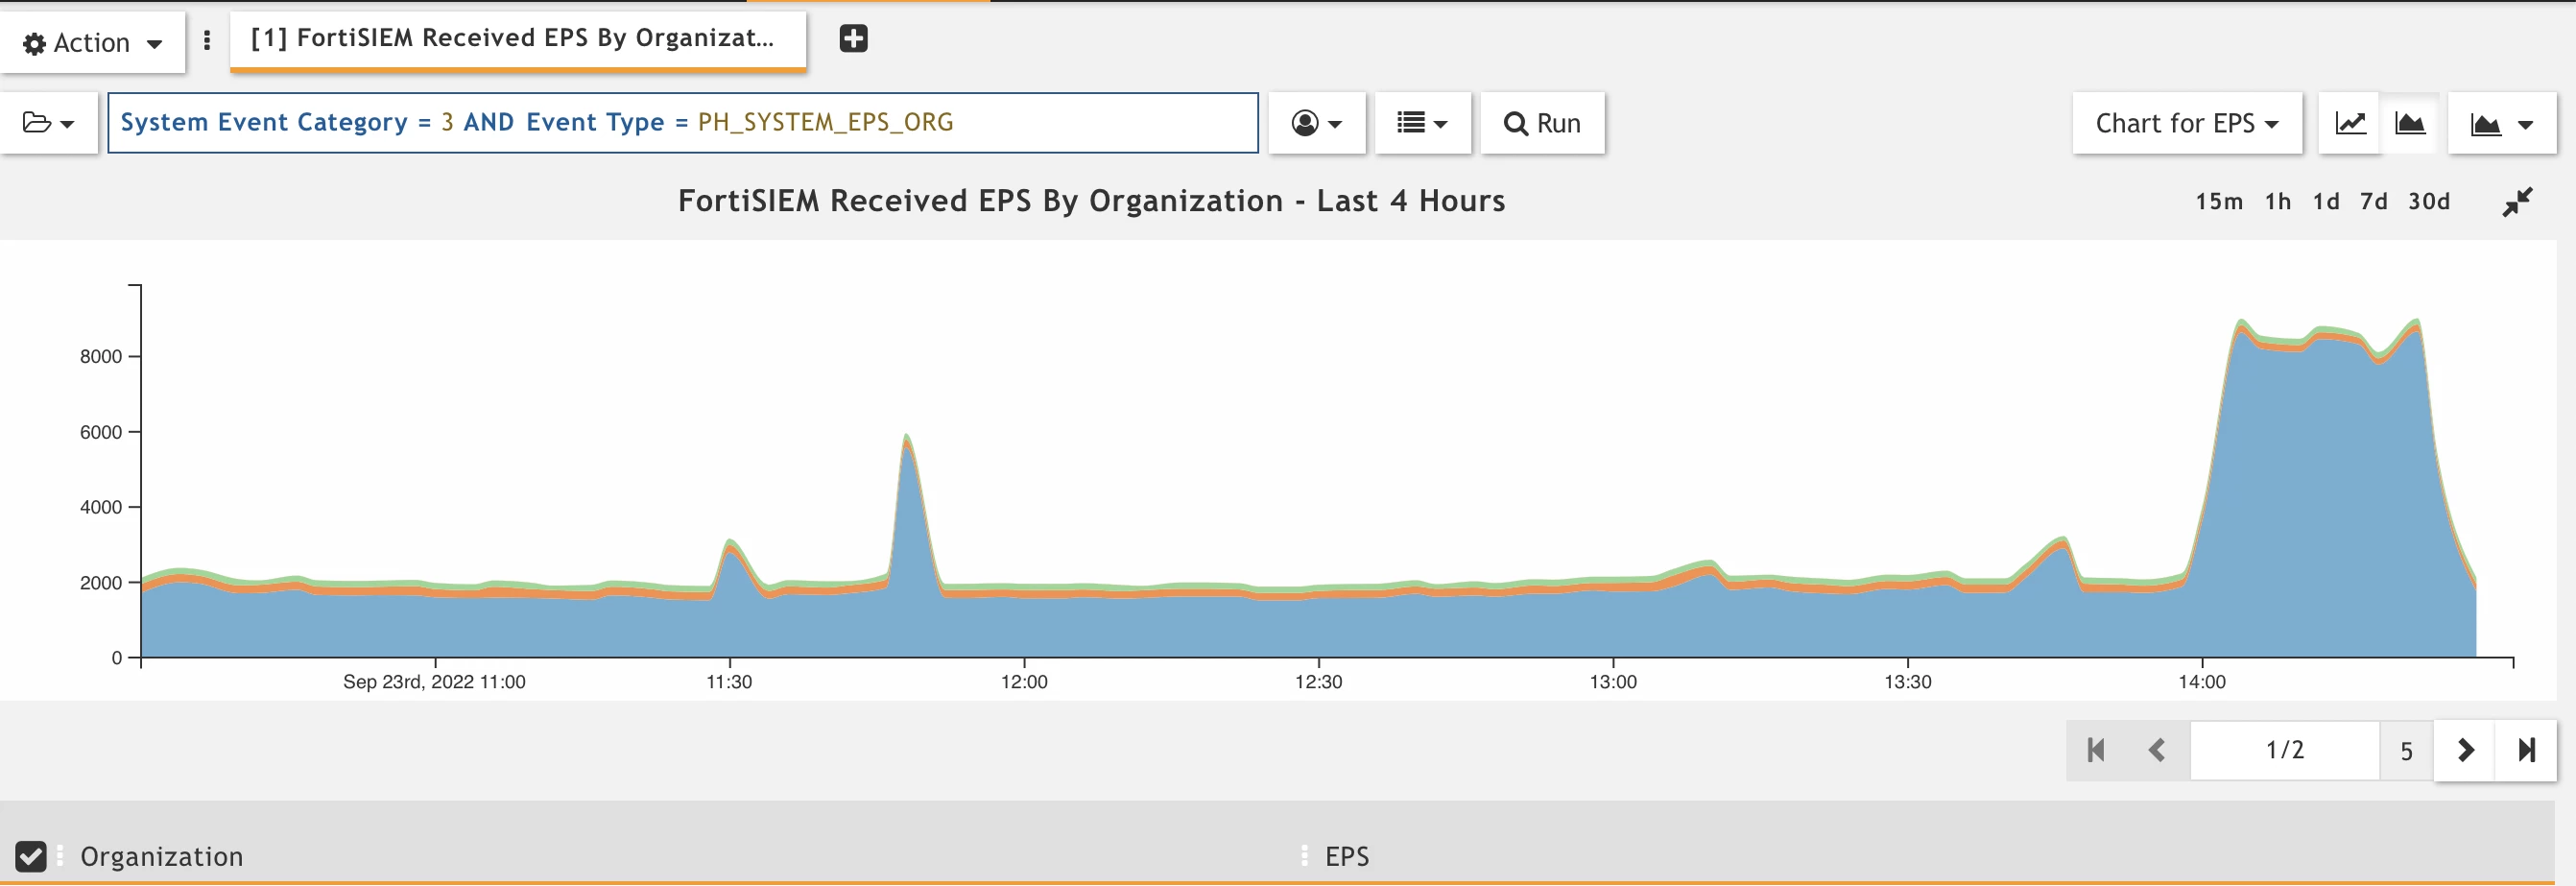Screen dimensions: 2576x886
Task: Collapse the chart with shrink icon
Action: pos(2517,202)
